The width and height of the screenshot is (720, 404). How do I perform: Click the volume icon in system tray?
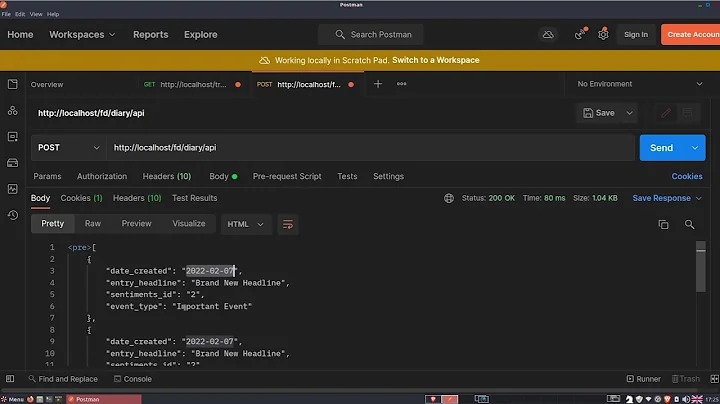pyautogui.click(x=686, y=399)
